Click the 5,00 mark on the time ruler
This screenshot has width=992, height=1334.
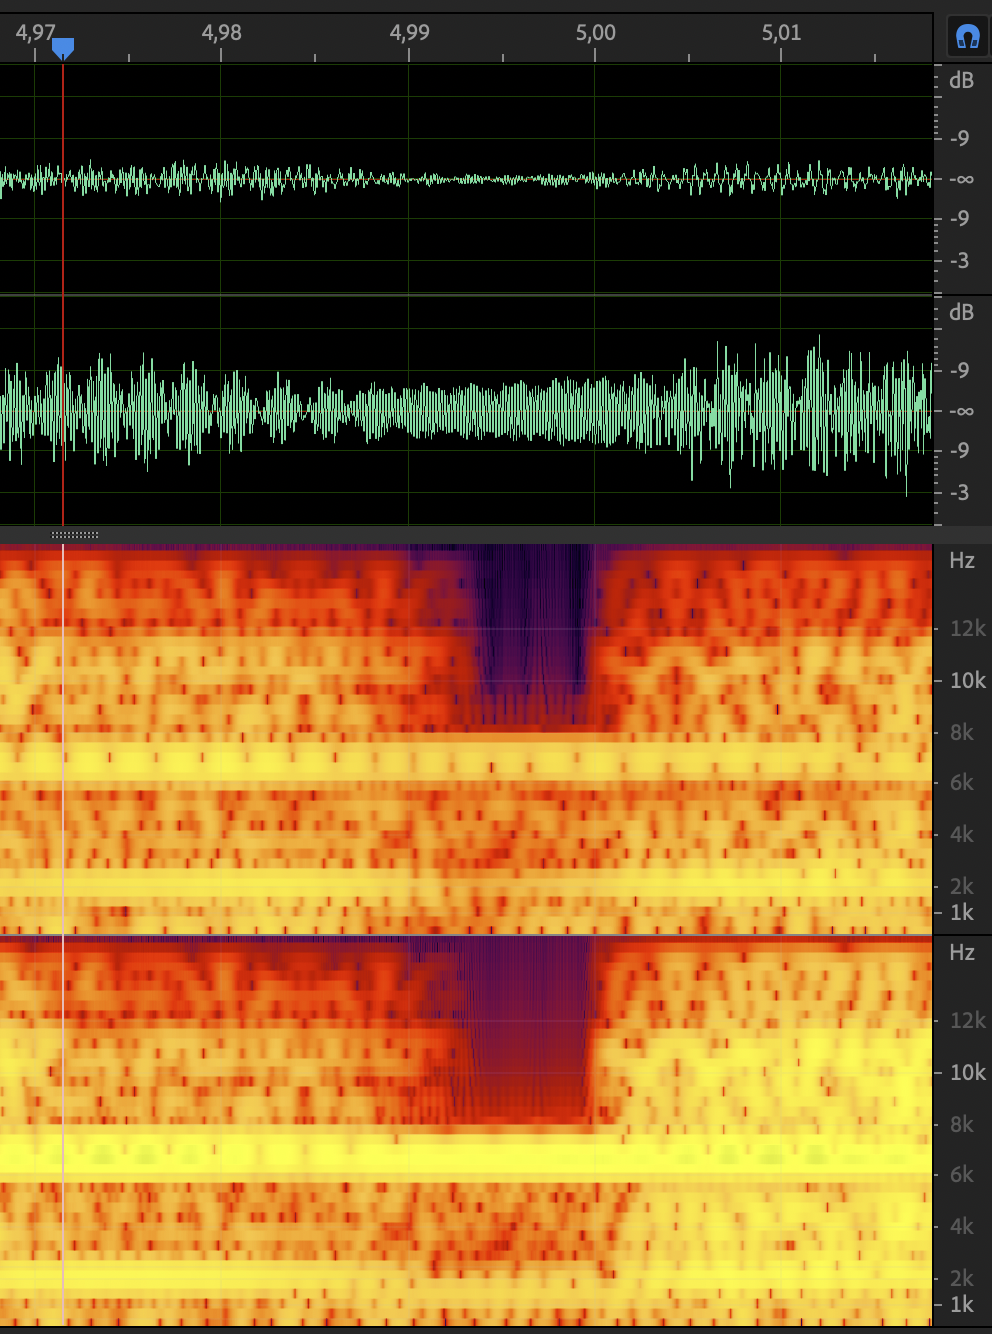coord(595,33)
